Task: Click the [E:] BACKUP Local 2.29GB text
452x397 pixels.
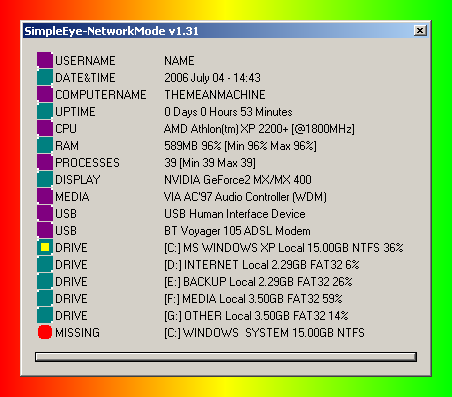Action: [258, 282]
